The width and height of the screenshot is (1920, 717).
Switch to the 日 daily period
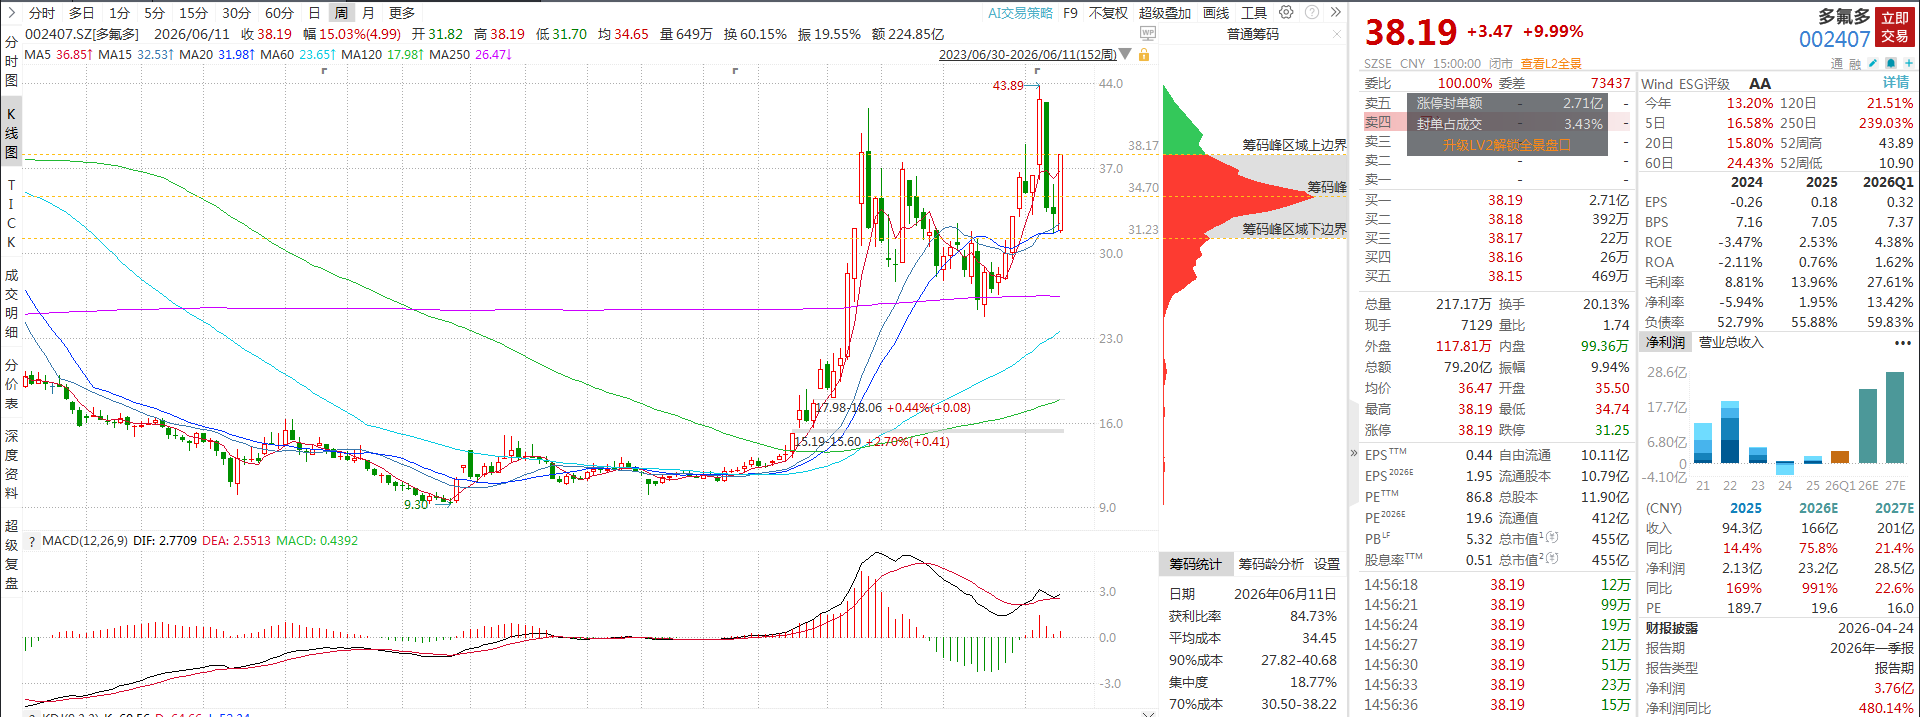pyautogui.click(x=314, y=13)
